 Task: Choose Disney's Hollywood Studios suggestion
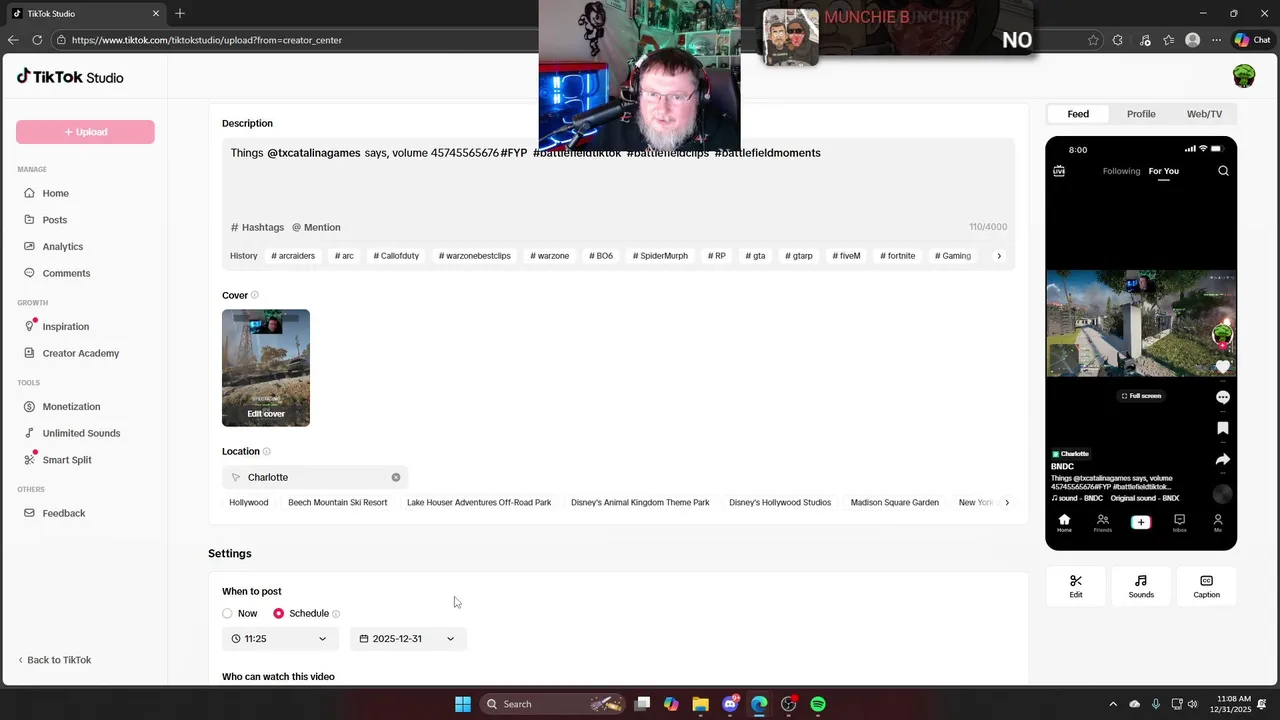point(780,503)
